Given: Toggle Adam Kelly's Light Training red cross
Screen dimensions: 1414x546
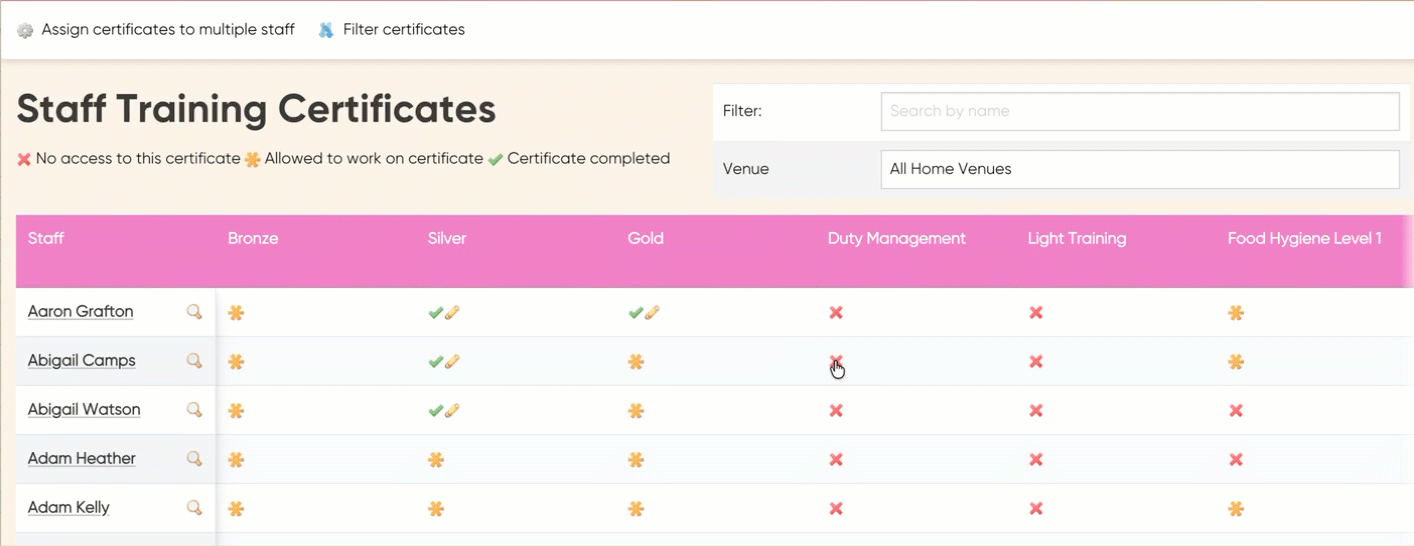Looking at the screenshot, I should point(1036,509).
